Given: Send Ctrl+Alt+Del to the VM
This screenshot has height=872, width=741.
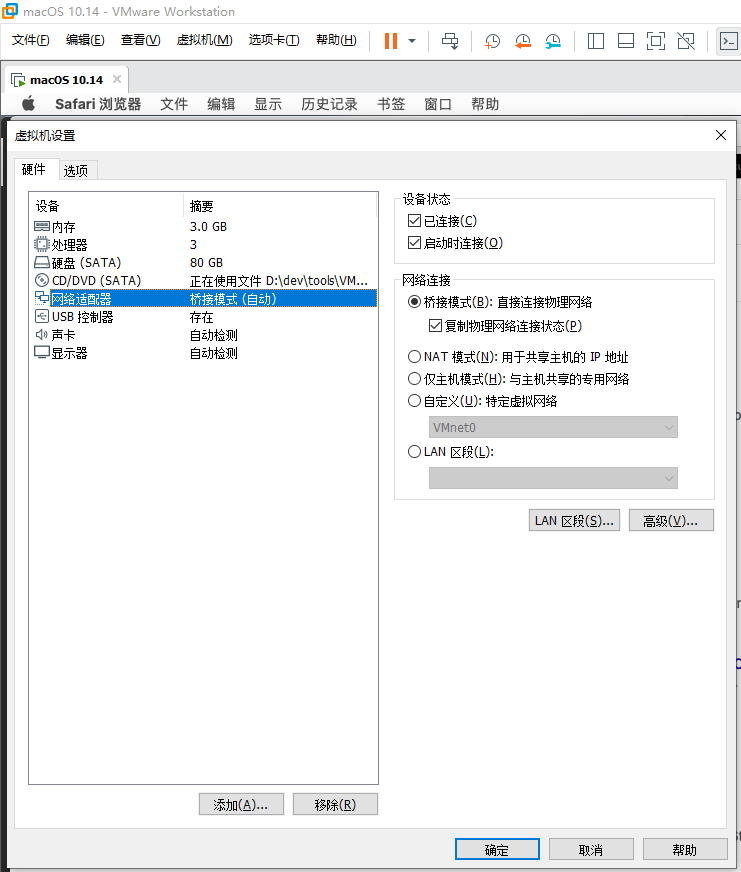Looking at the screenshot, I should coord(450,41).
